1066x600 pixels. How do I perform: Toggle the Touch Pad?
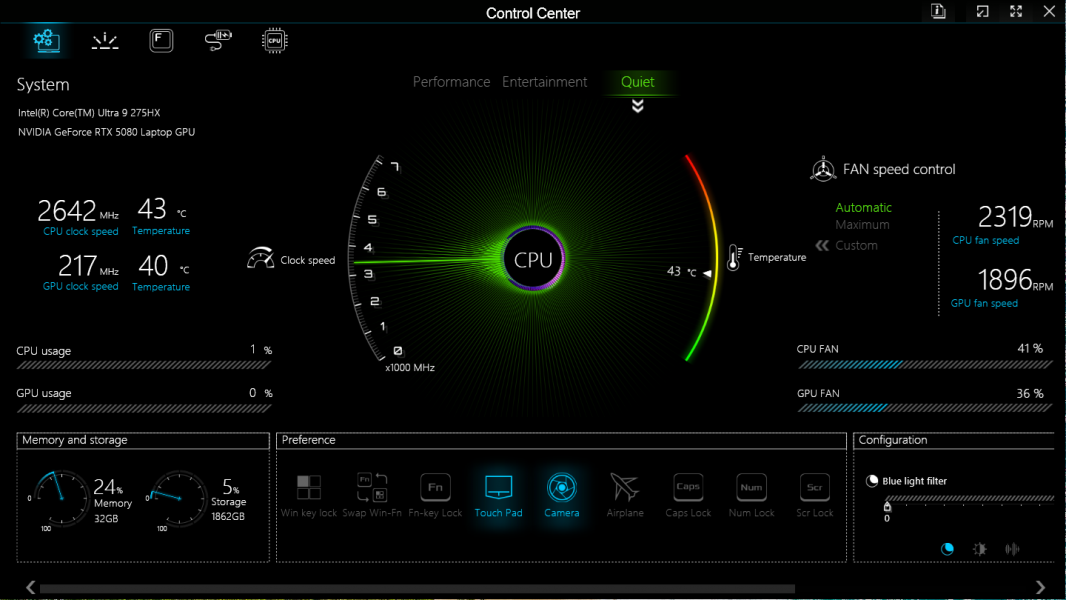[x=498, y=496]
